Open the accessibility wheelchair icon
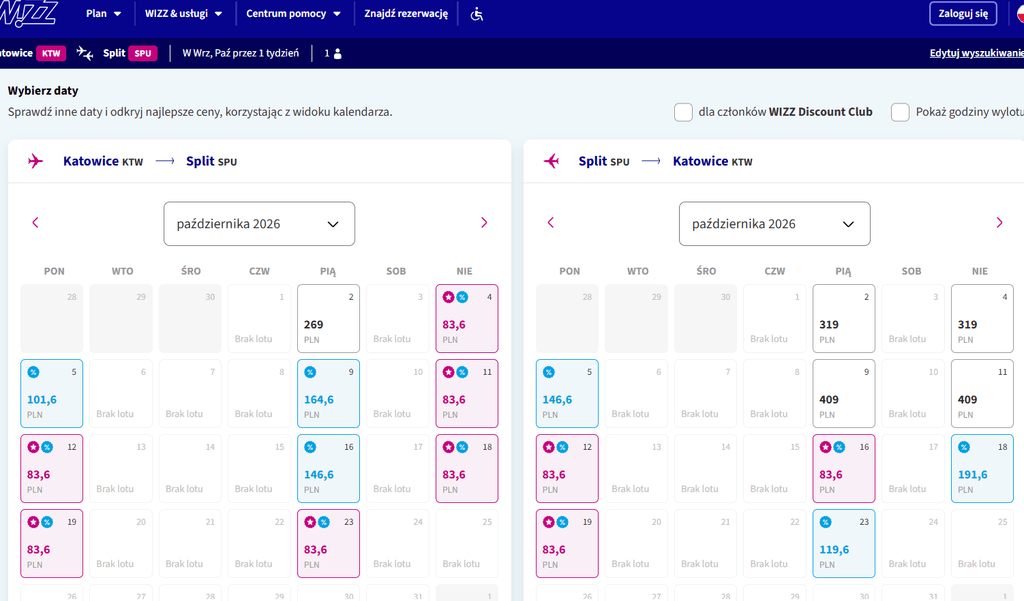1024x601 pixels. click(x=477, y=14)
